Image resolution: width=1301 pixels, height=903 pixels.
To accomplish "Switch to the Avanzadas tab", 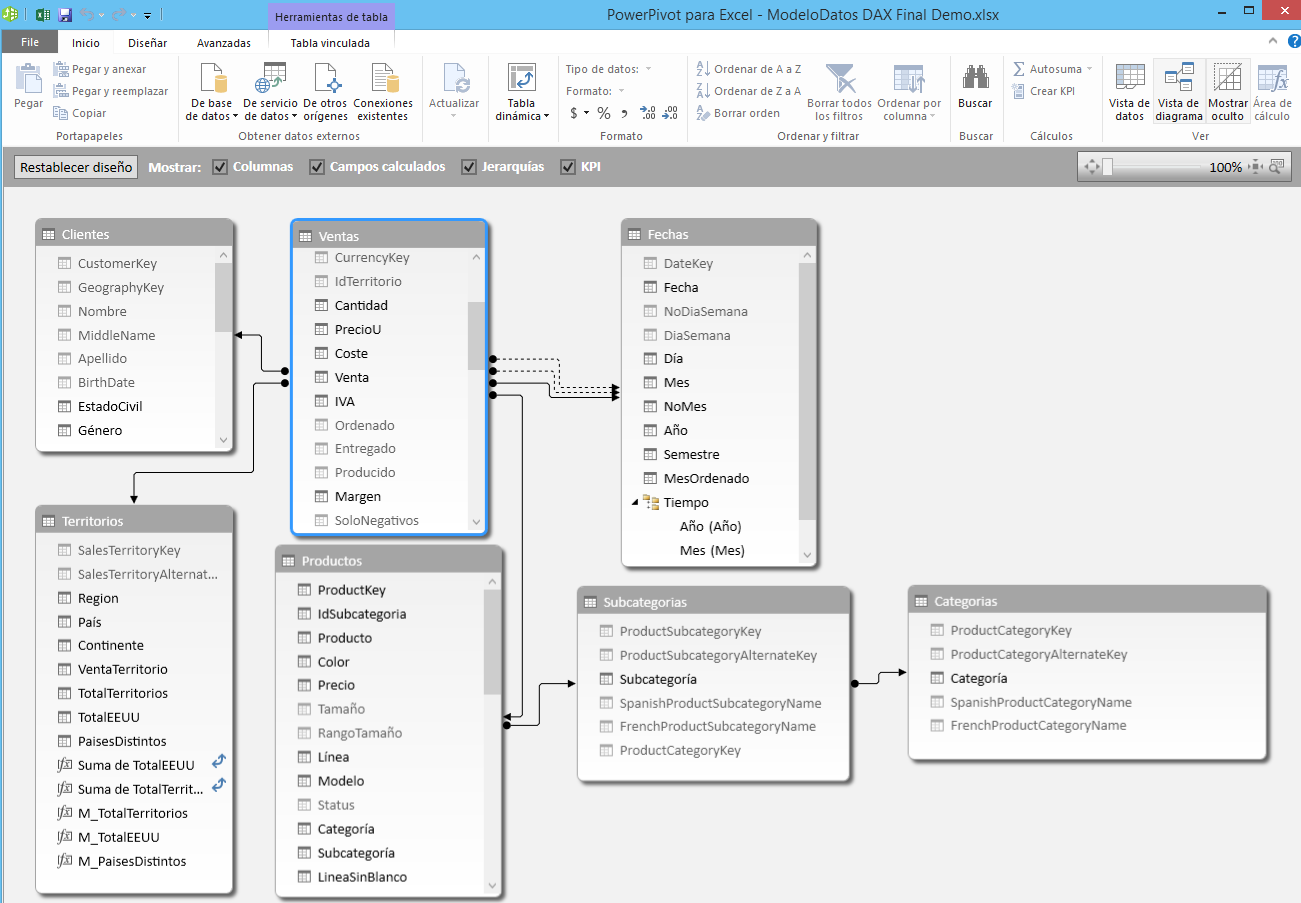I will pyautogui.click(x=224, y=43).
